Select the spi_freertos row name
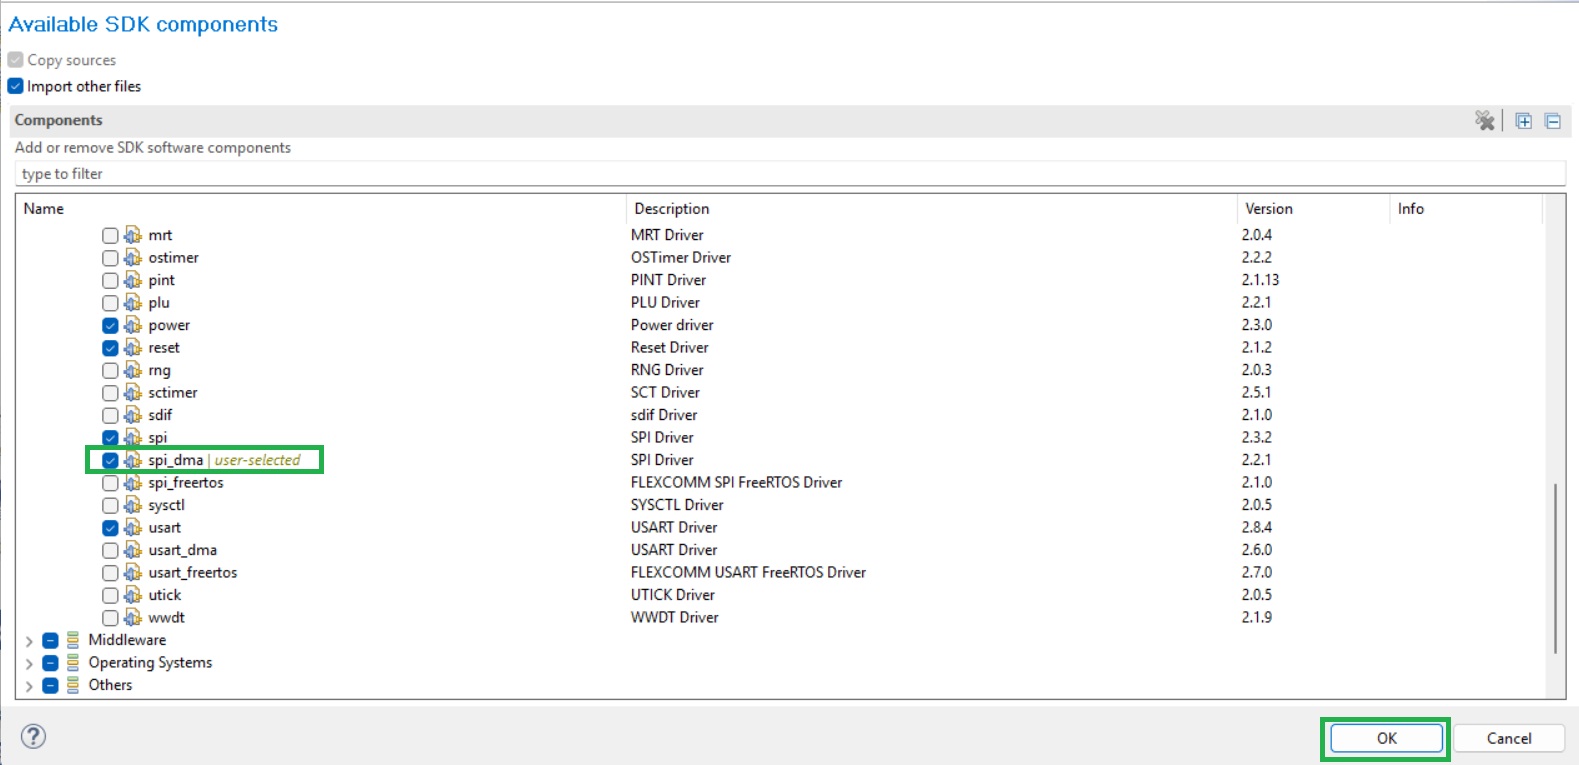 186,483
